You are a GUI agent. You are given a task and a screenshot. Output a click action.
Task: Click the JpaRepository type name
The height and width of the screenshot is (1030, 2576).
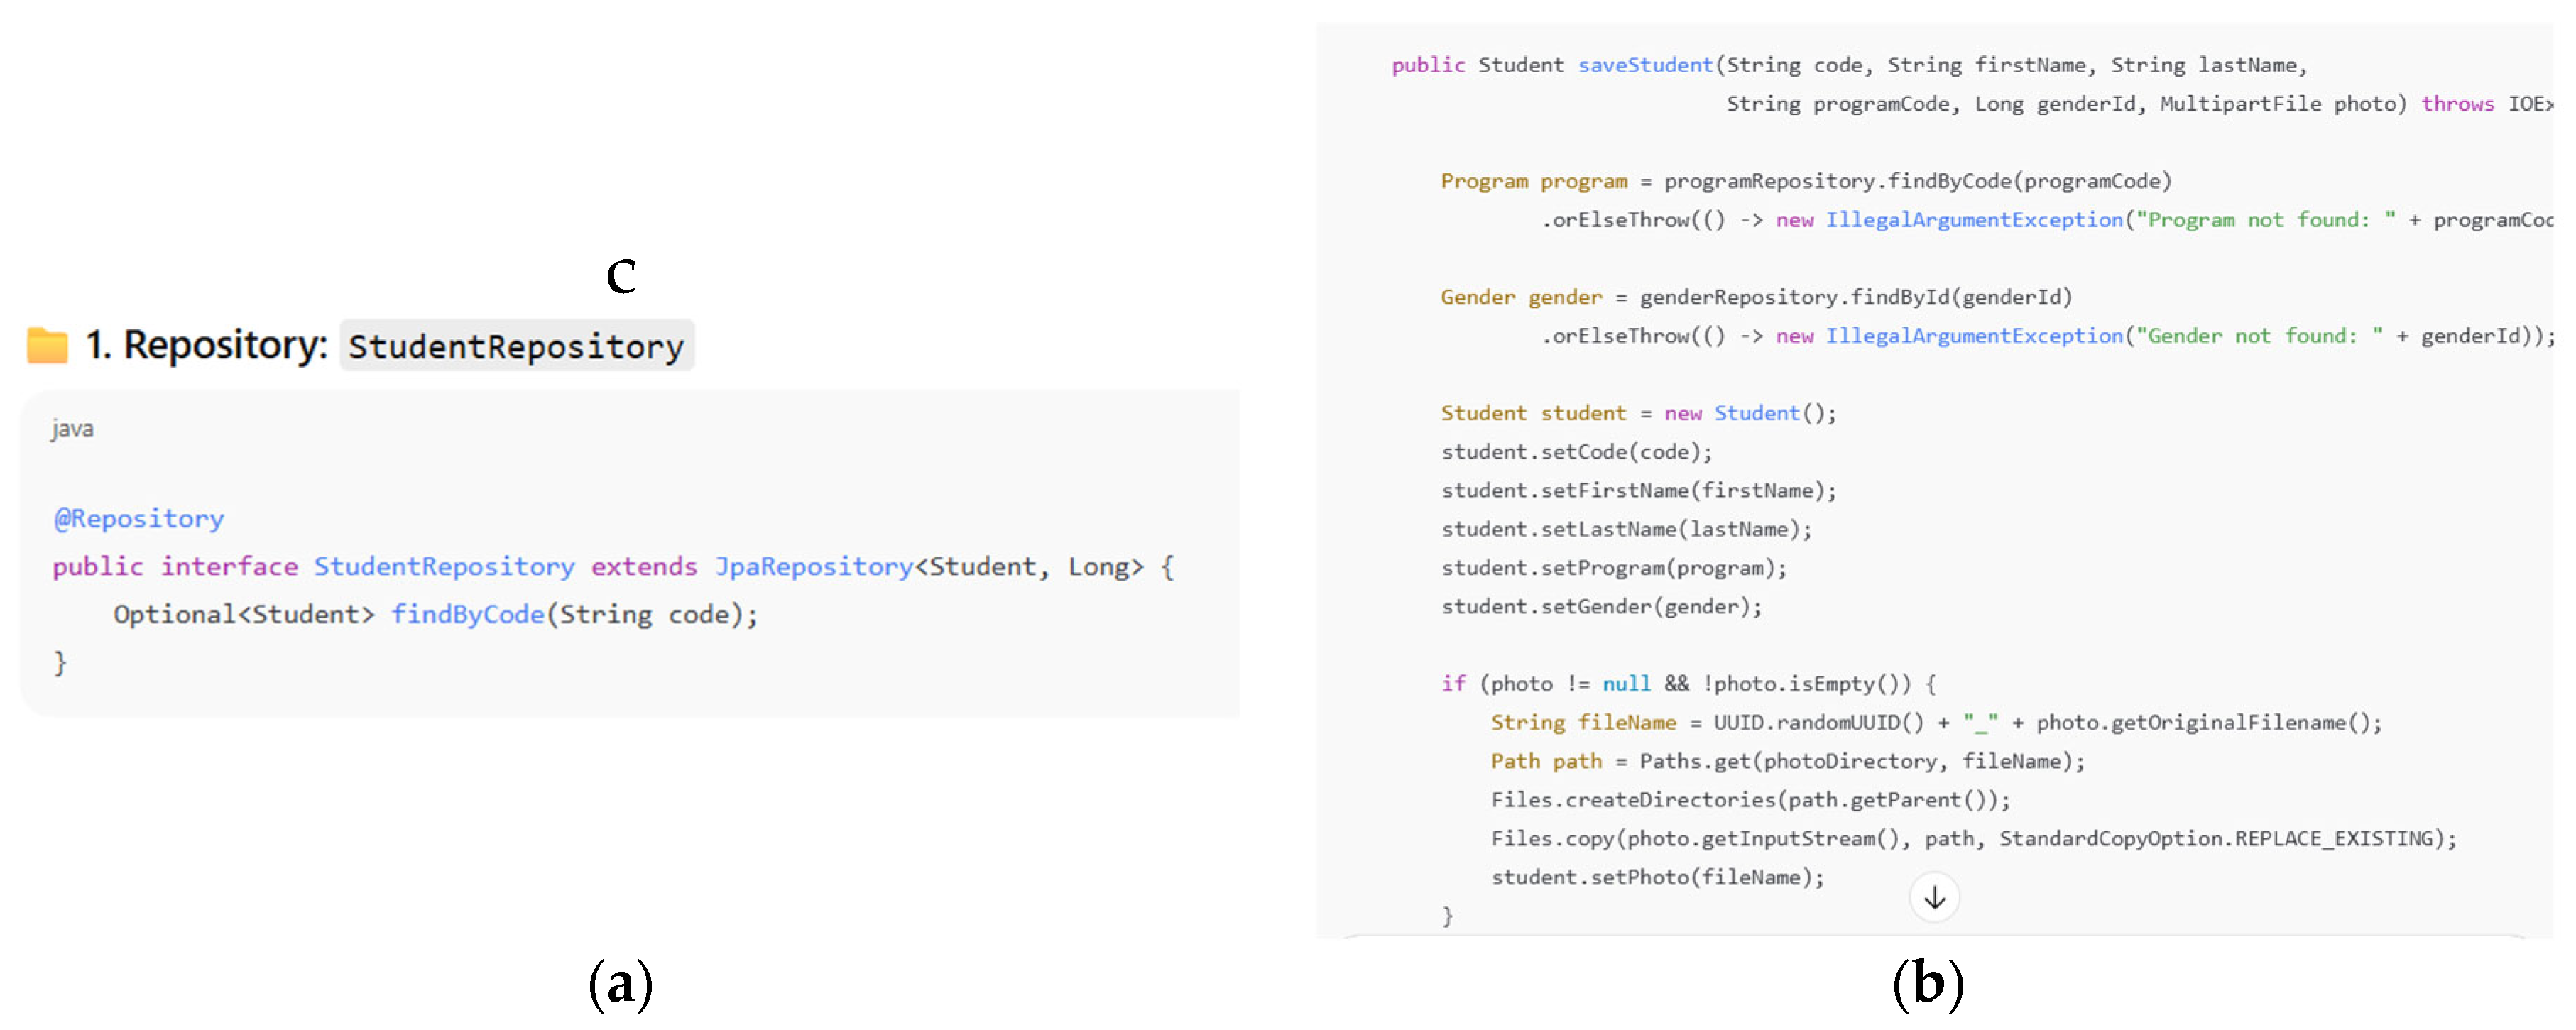click(813, 566)
